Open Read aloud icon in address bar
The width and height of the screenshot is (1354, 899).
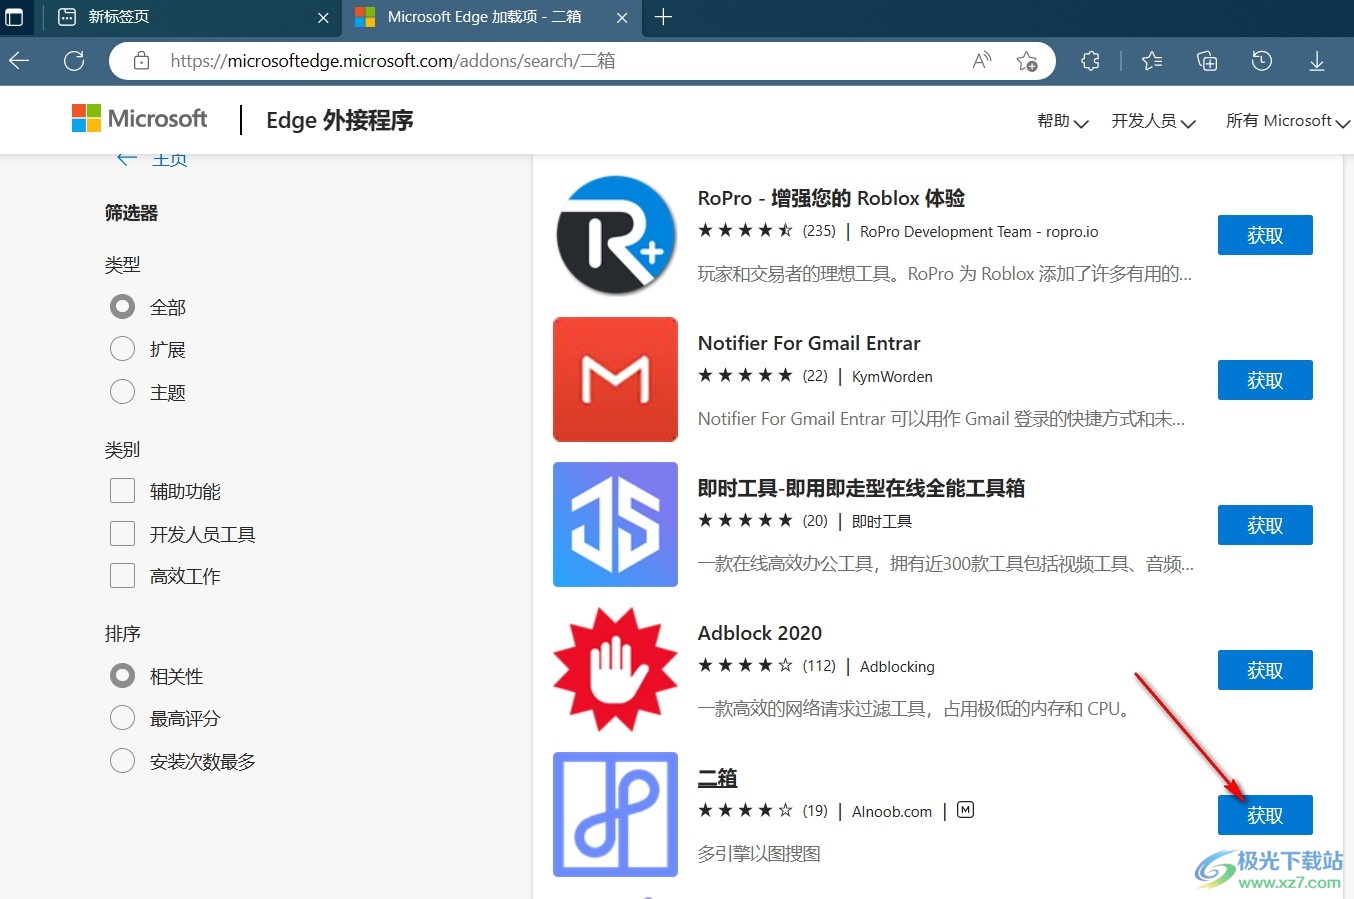pyautogui.click(x=982, y=61)
